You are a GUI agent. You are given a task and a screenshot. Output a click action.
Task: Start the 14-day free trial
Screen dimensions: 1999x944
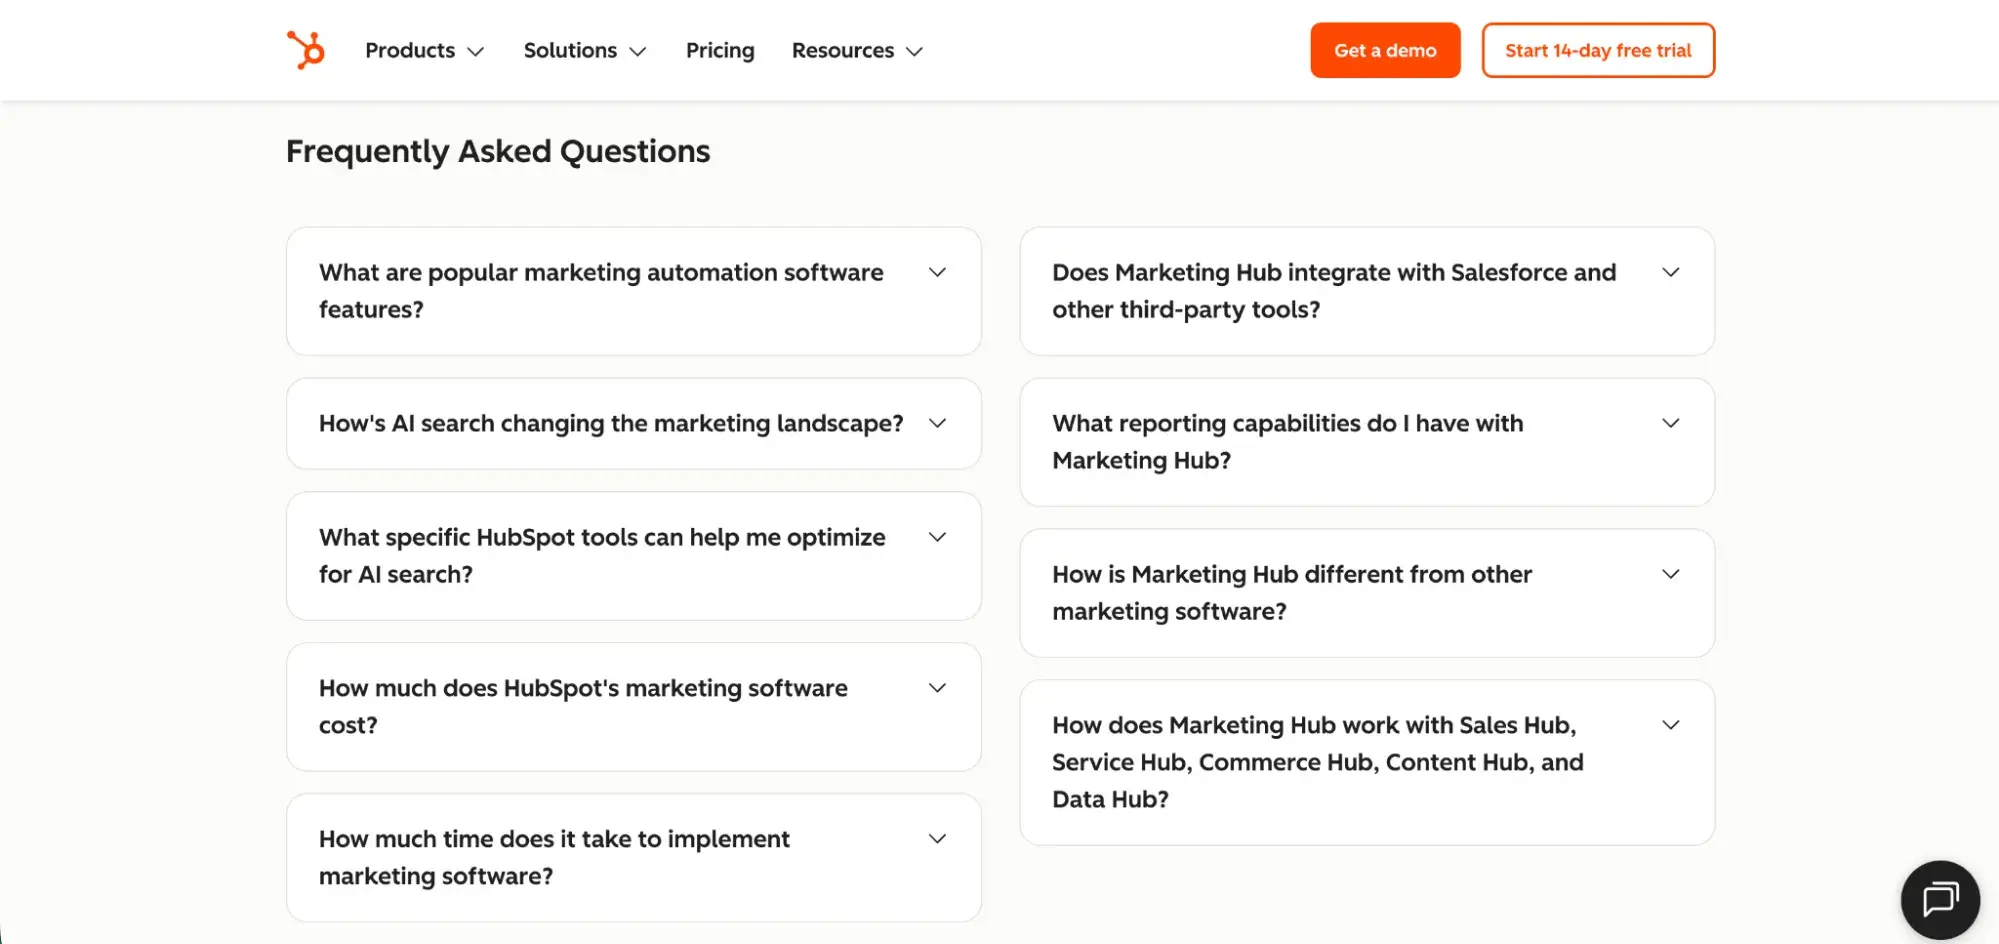point(1598,50)
